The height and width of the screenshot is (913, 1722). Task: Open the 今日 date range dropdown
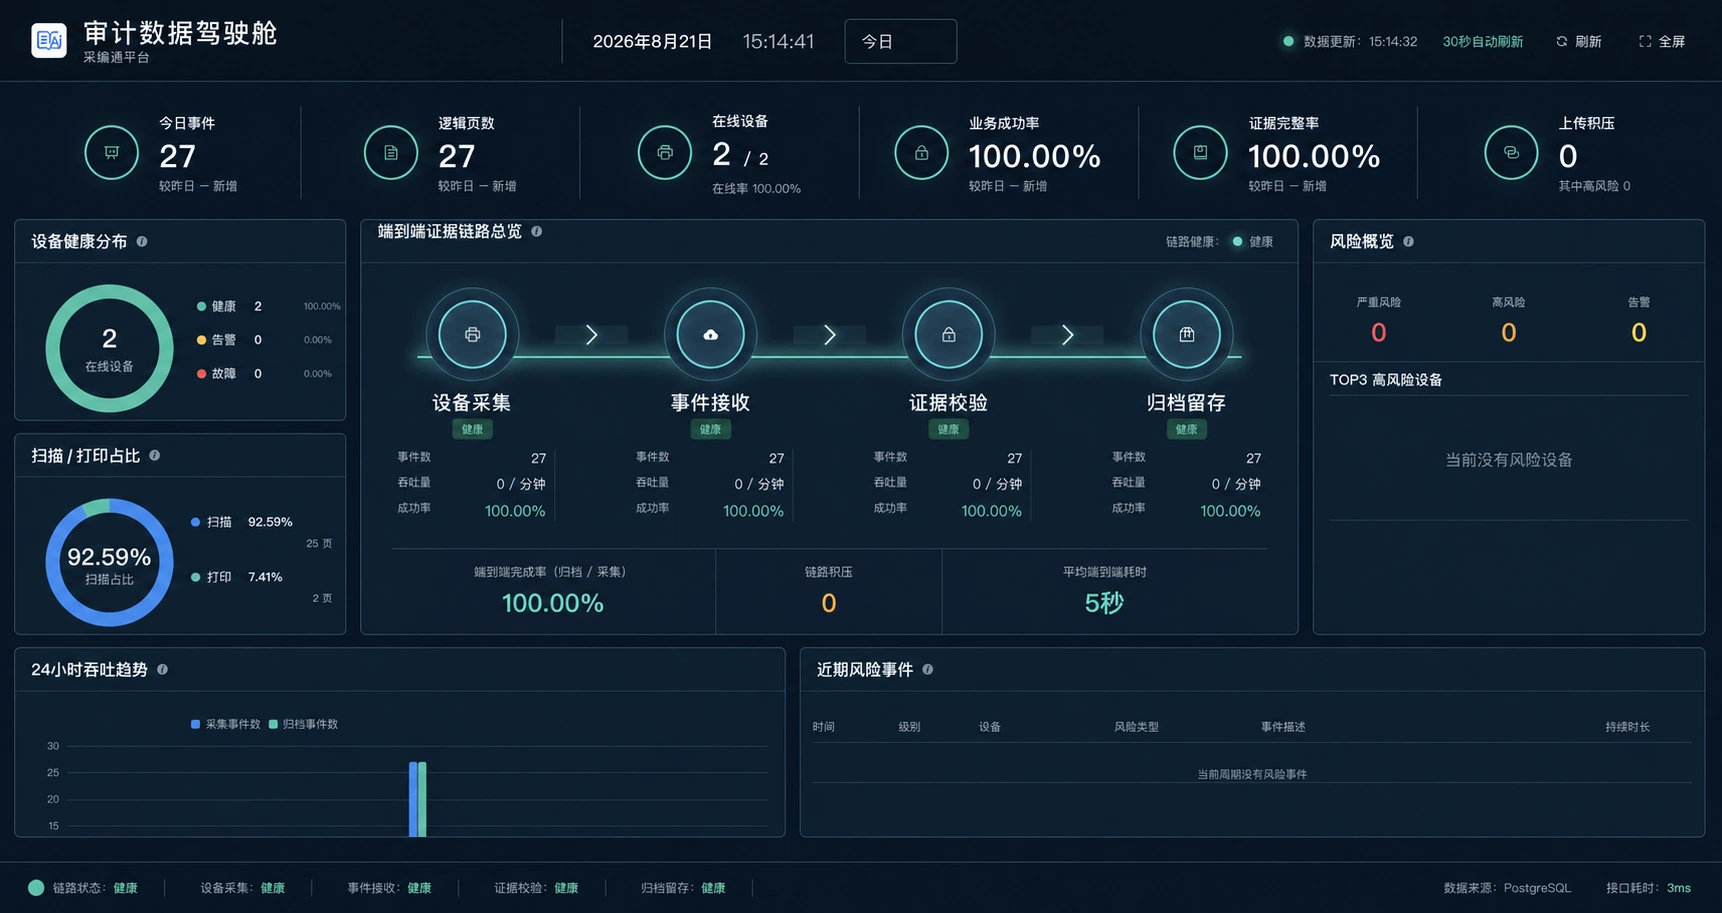[900, 41]
